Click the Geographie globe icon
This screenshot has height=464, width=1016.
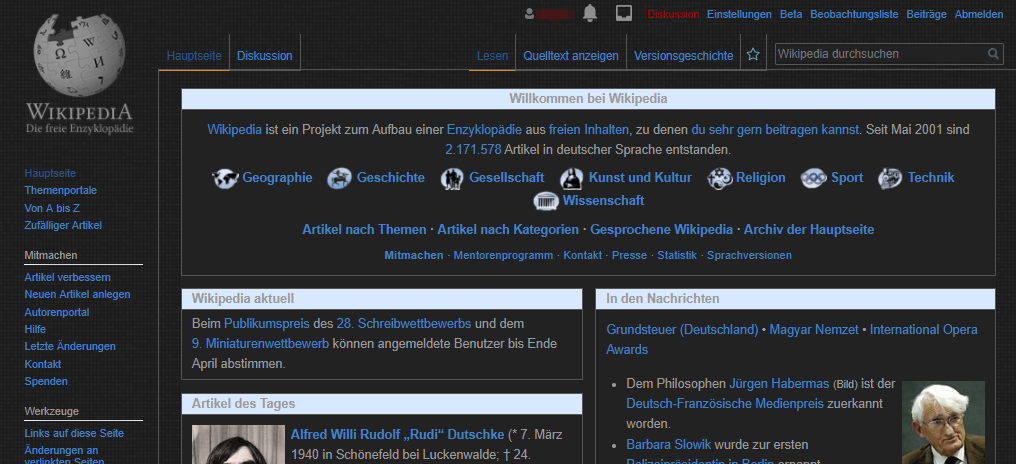225,178
